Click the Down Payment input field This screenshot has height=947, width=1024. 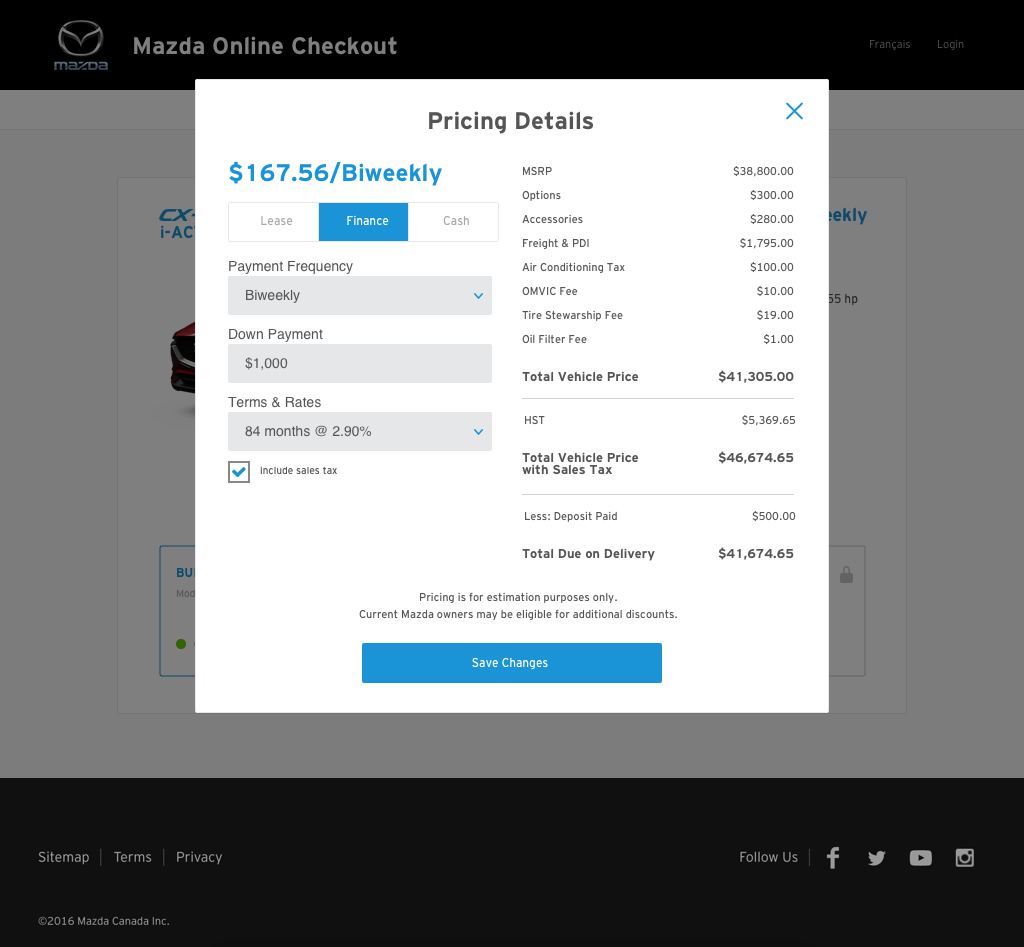point(360,363)
